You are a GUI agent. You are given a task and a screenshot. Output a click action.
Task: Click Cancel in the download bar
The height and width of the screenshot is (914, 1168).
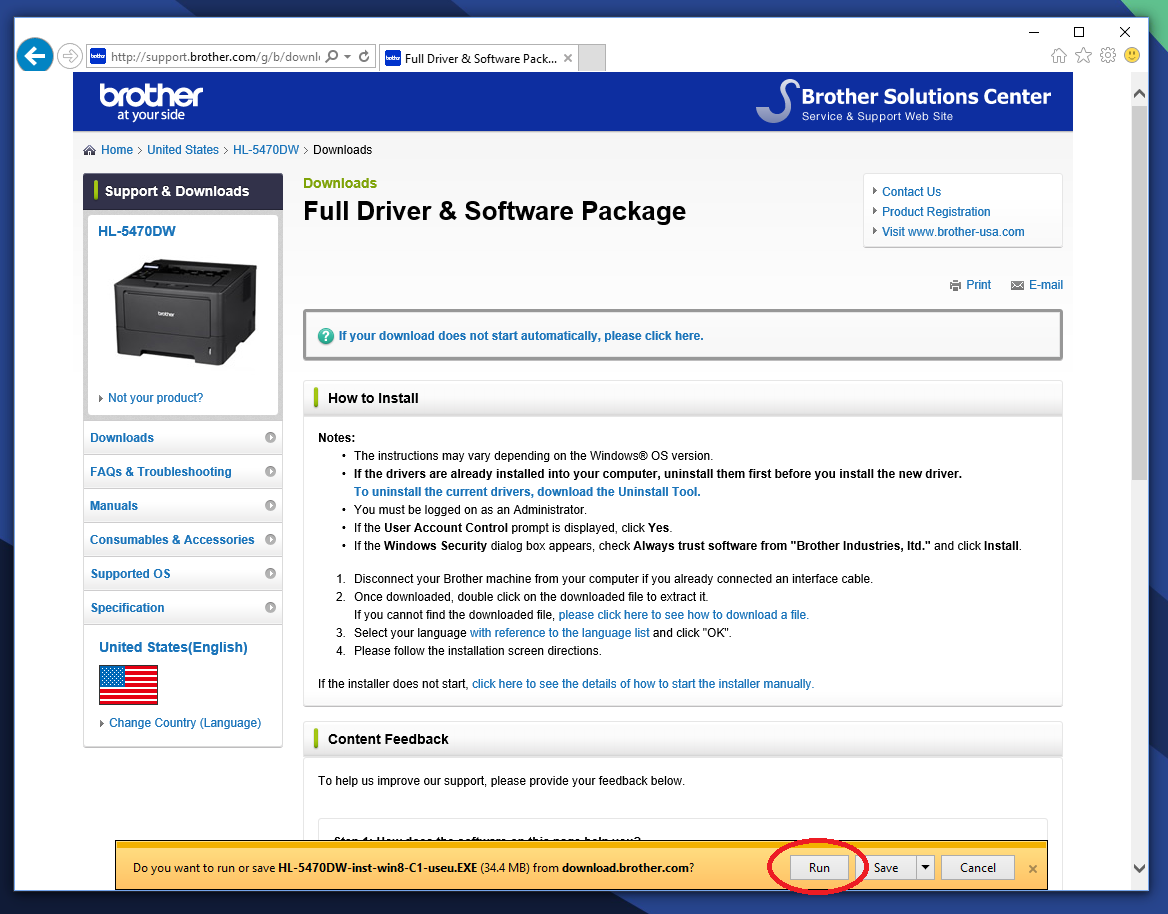click(977, 868)
